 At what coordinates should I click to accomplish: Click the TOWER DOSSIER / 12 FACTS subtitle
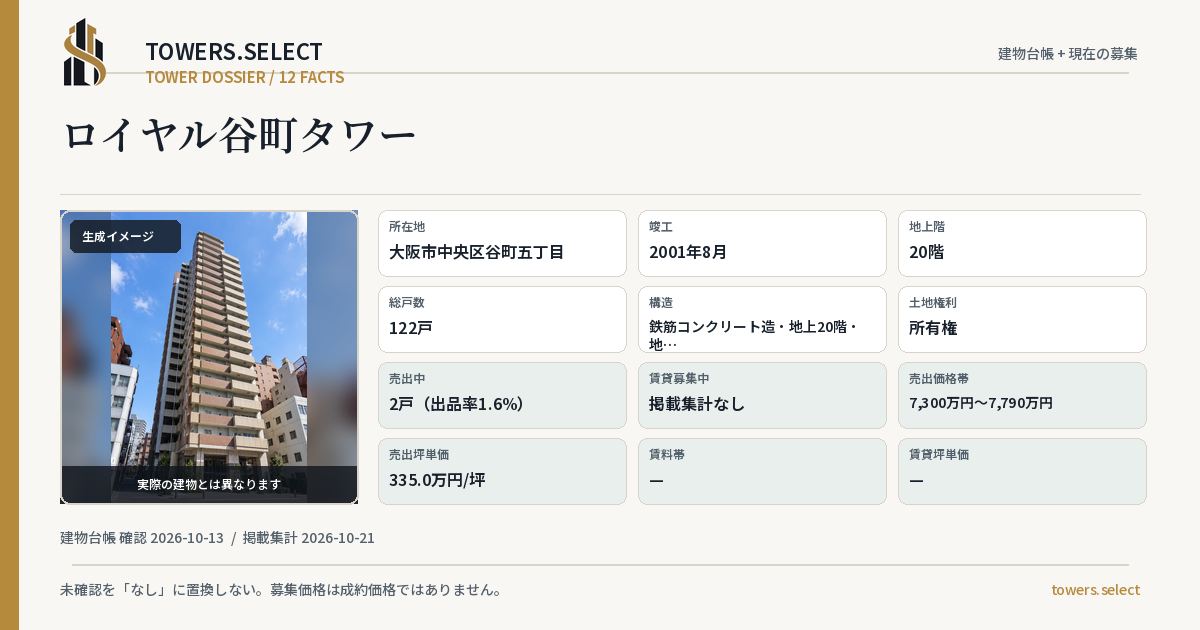[245, 77]
